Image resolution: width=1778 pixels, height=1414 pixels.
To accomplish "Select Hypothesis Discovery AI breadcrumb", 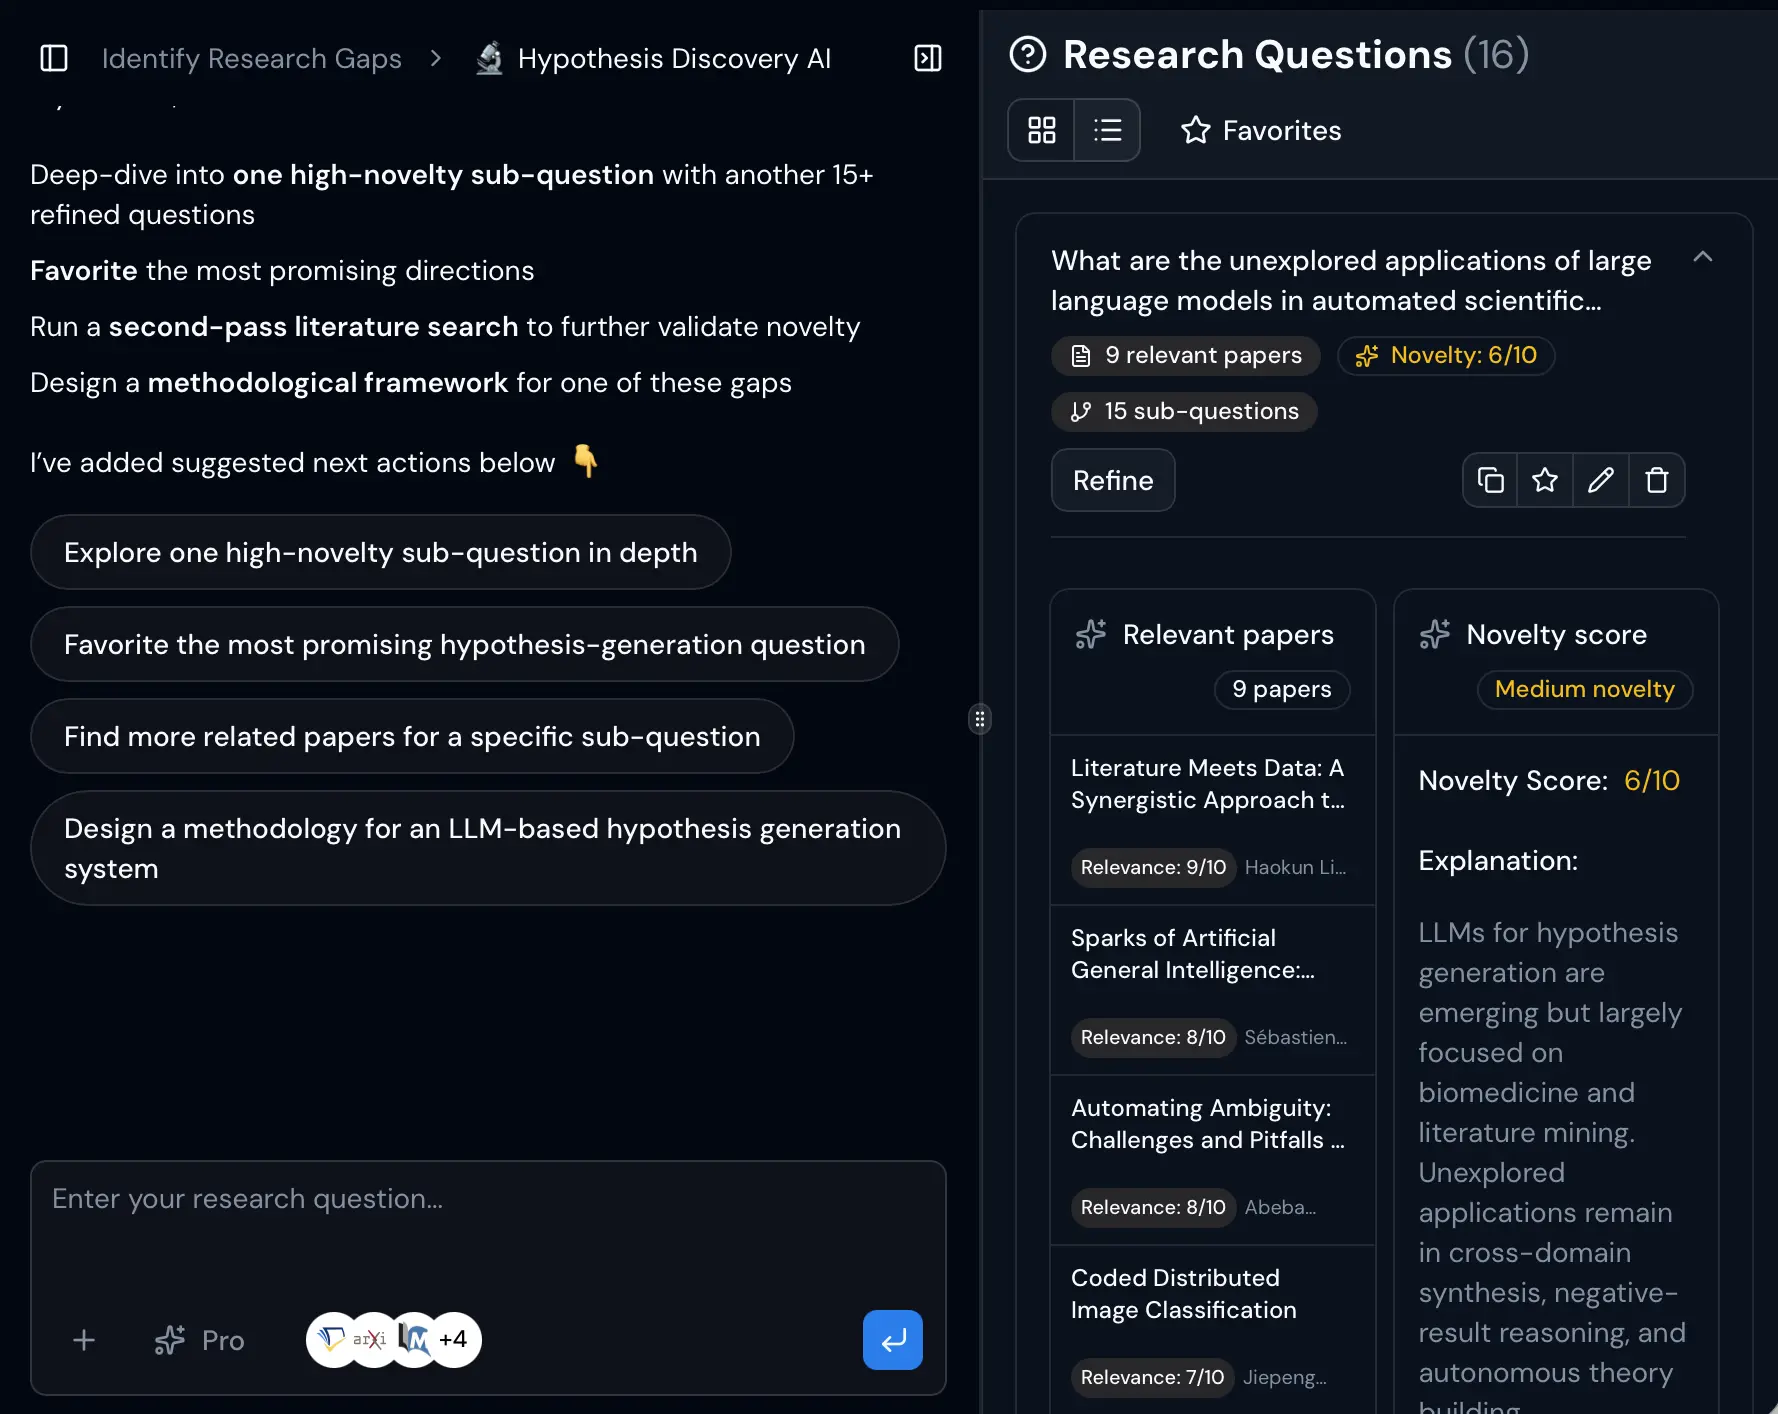I will [674, 58].
